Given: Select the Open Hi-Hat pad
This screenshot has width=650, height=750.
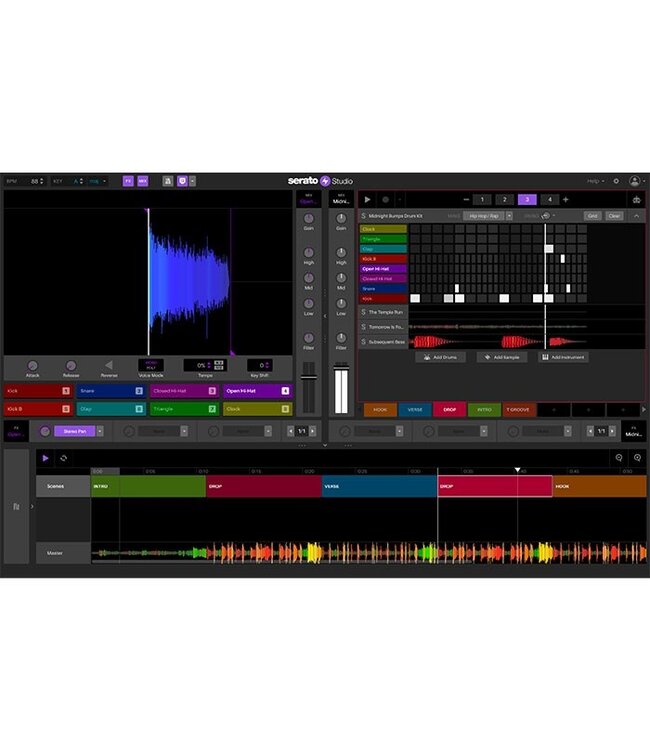Looking at the screenshot, I should pos(257,391).
